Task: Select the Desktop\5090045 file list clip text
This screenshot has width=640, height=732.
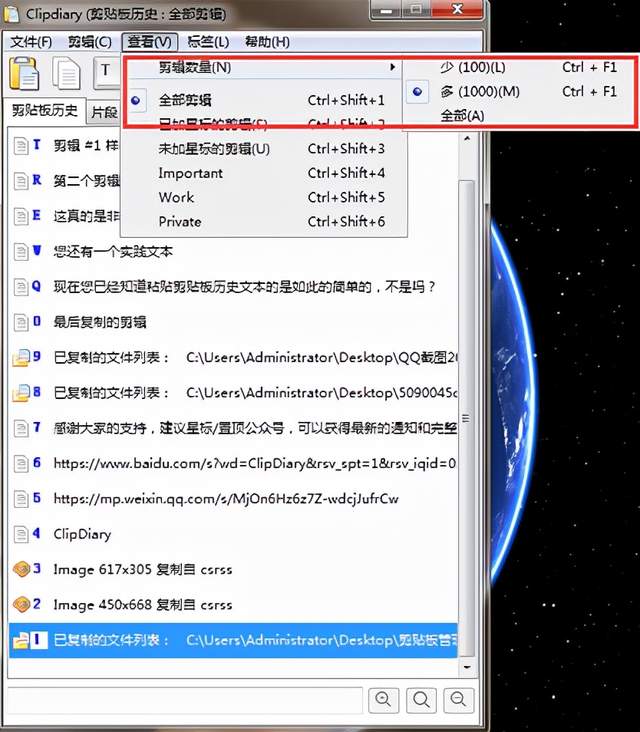Action: tap(255, 393)
